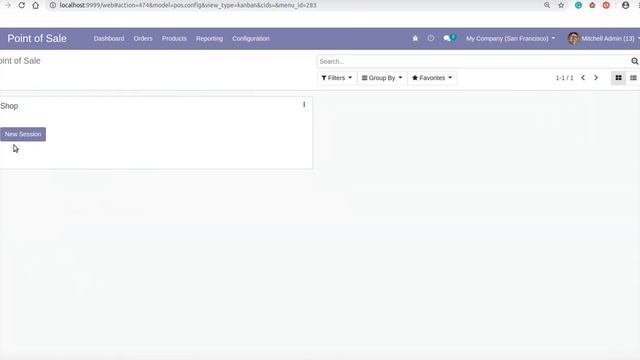Open the browser profile avatar icon
Image resolution: width=640 pixels, height=360 pixels.
(x=625, y=5)
